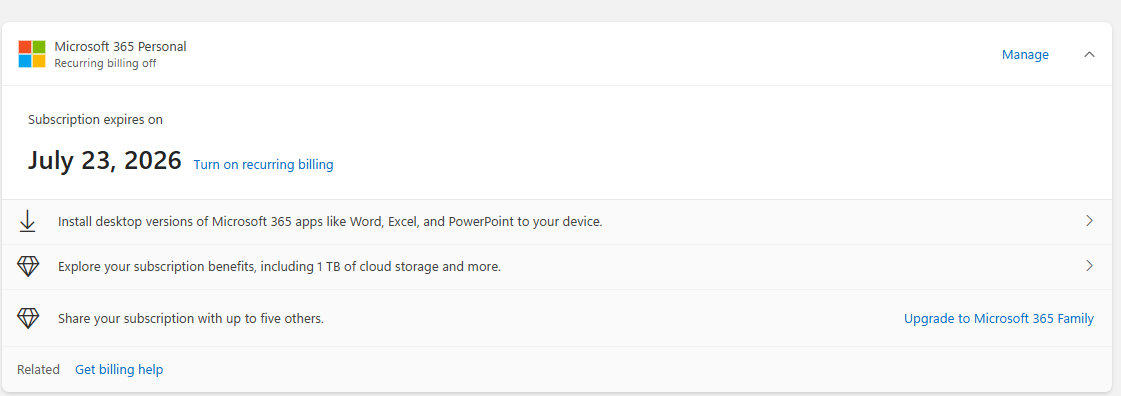The width and height of the screenshot is (1121, 396).
Task: Click the Microsoft four-color logo icon
Action: pos(32,54)
